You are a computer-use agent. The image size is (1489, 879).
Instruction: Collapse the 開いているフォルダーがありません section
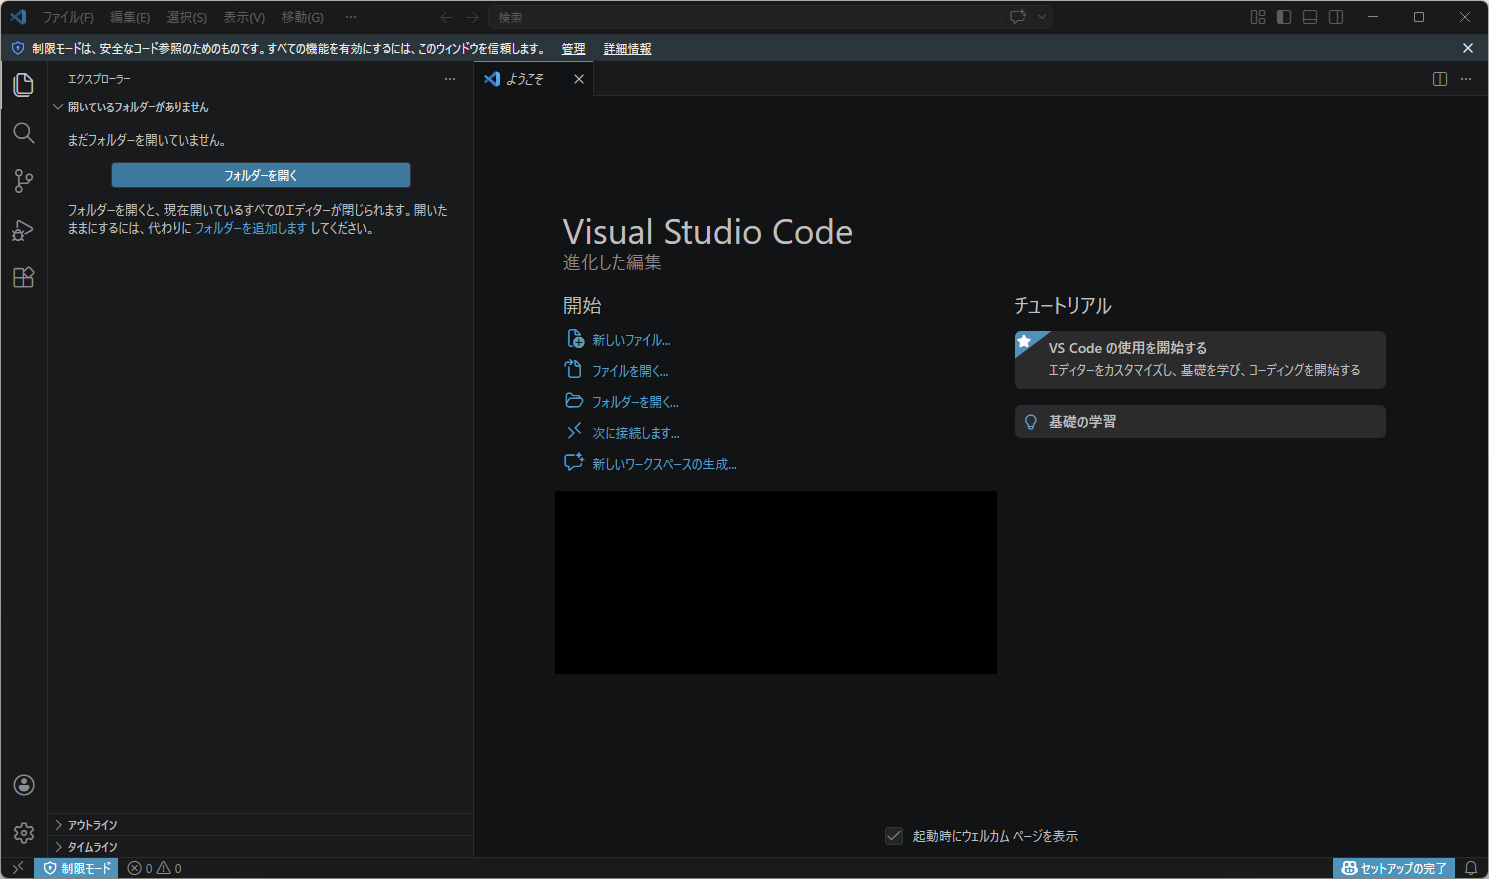click(x=138, y=107)
